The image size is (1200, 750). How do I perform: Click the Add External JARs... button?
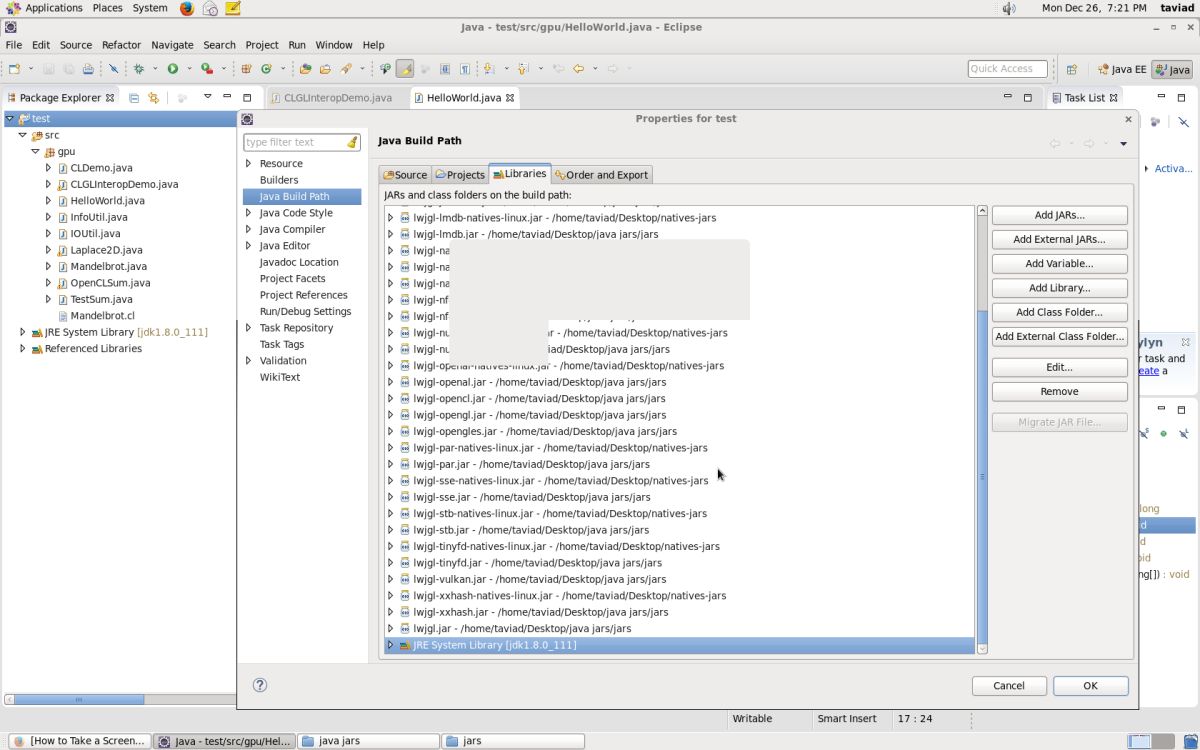[1059, 239]
